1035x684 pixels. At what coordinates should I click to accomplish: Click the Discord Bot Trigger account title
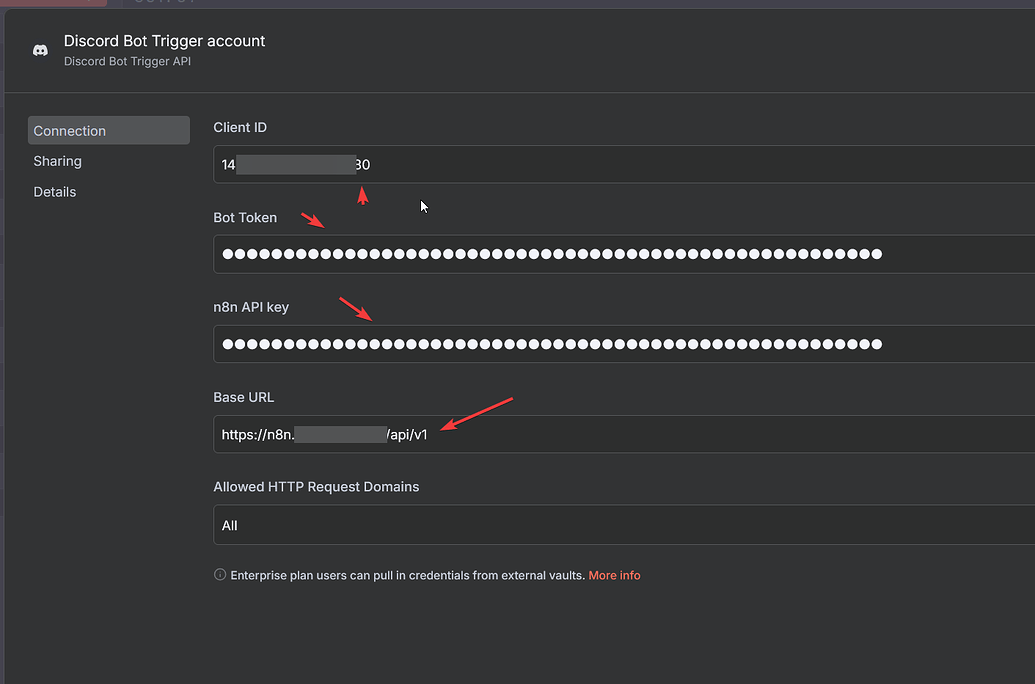164,41
